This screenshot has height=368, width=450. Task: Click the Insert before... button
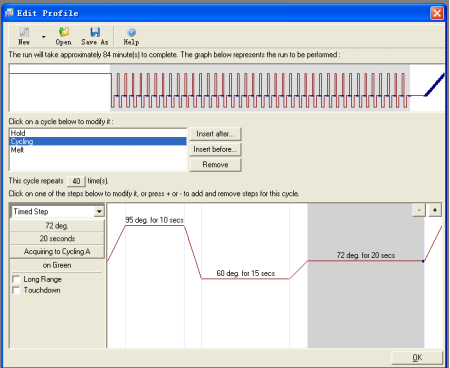[x=215, y=149]
